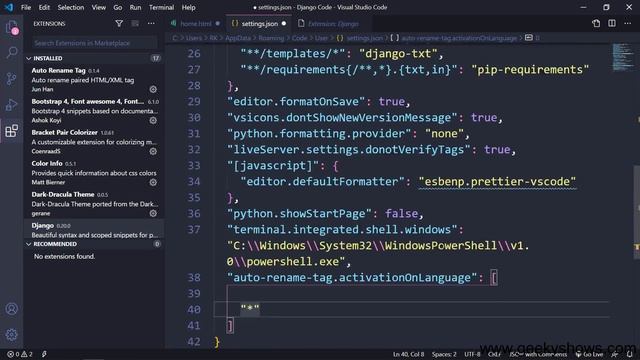Open manage gear for Dark-Dracula Theme
The width and height of the screenshot is (640, 360).
153,213
